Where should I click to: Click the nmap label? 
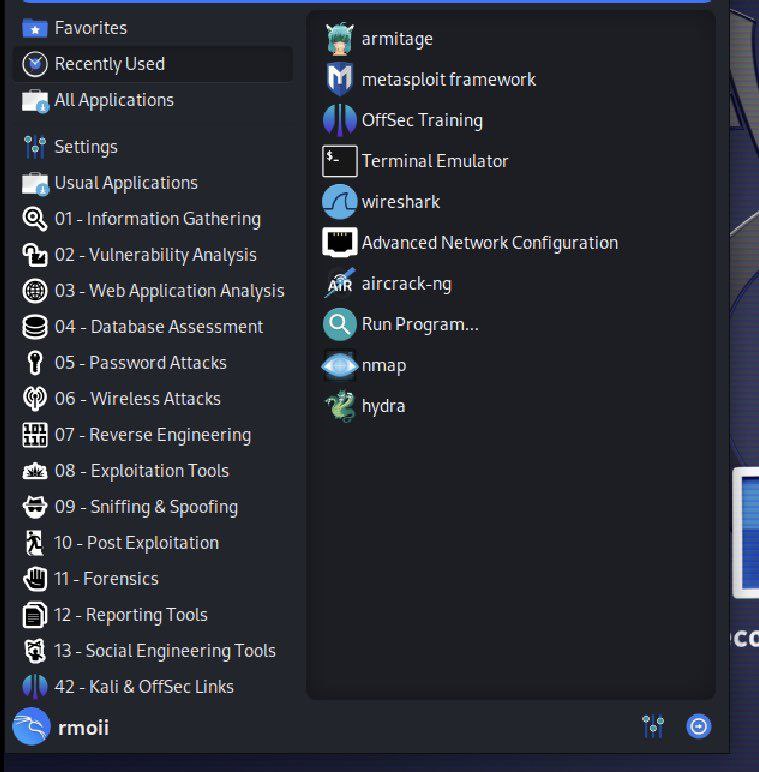[384, 366]
